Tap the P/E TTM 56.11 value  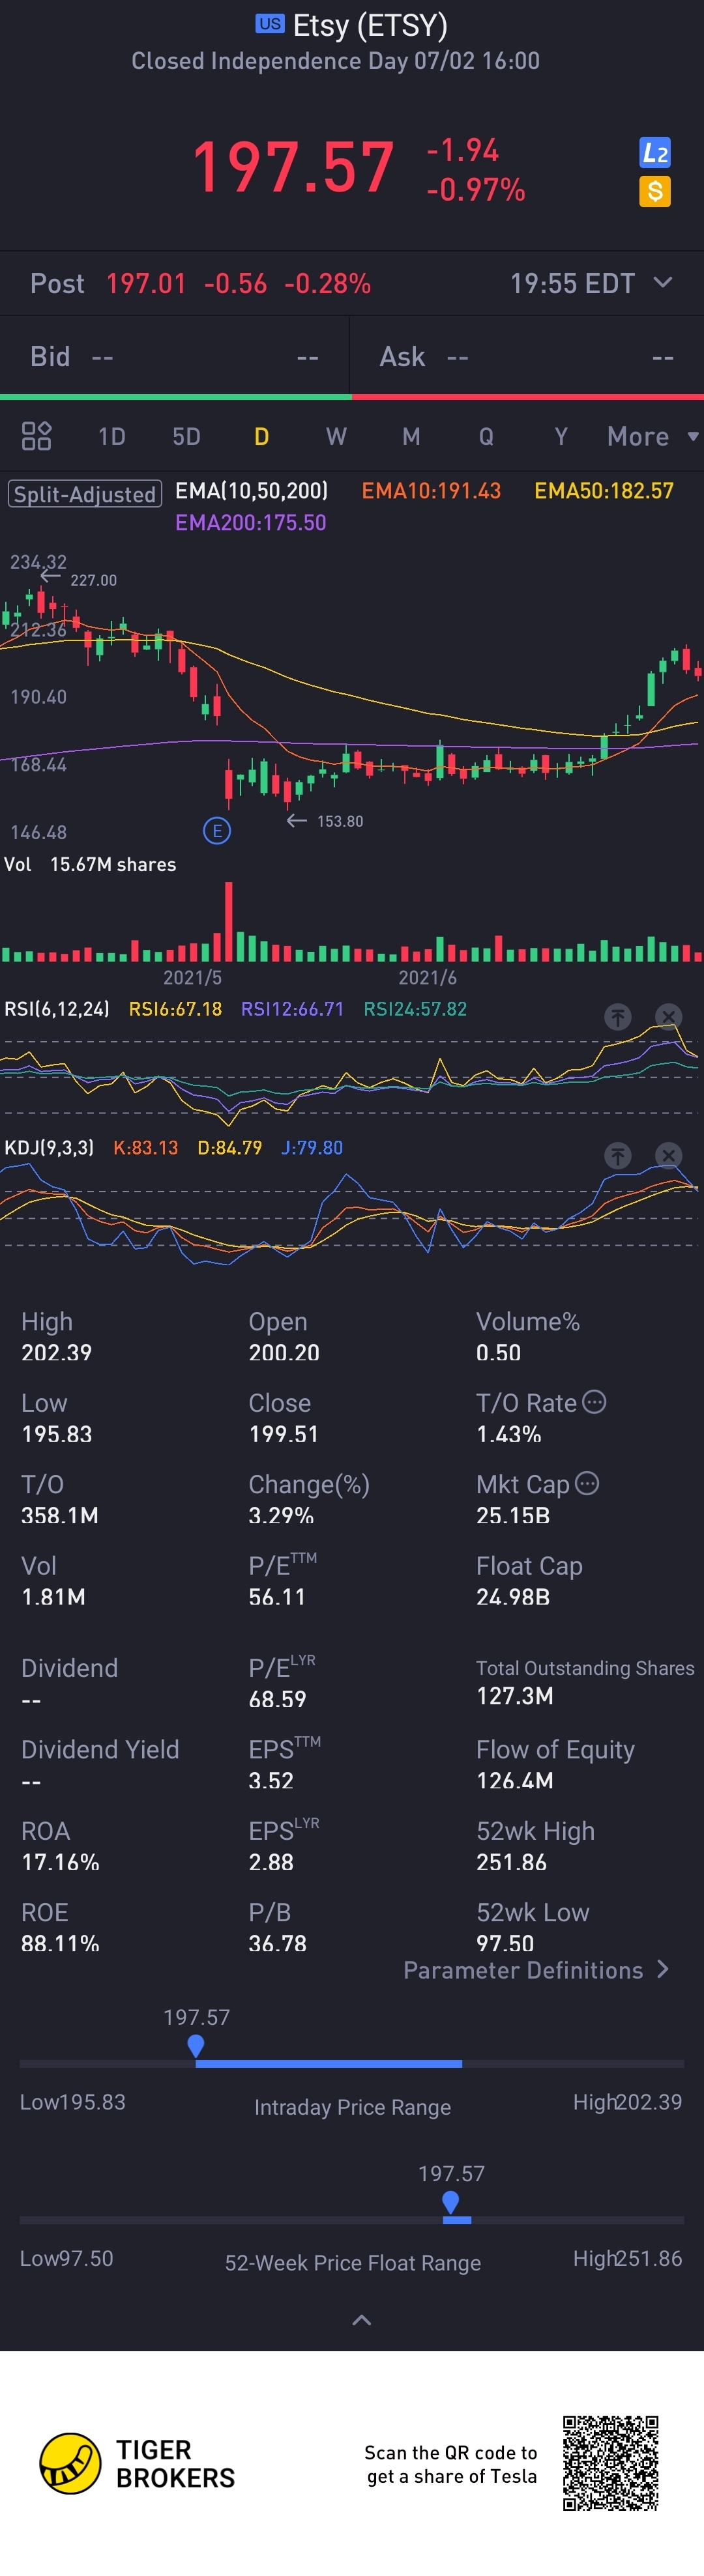click(x=277, y=1596)
